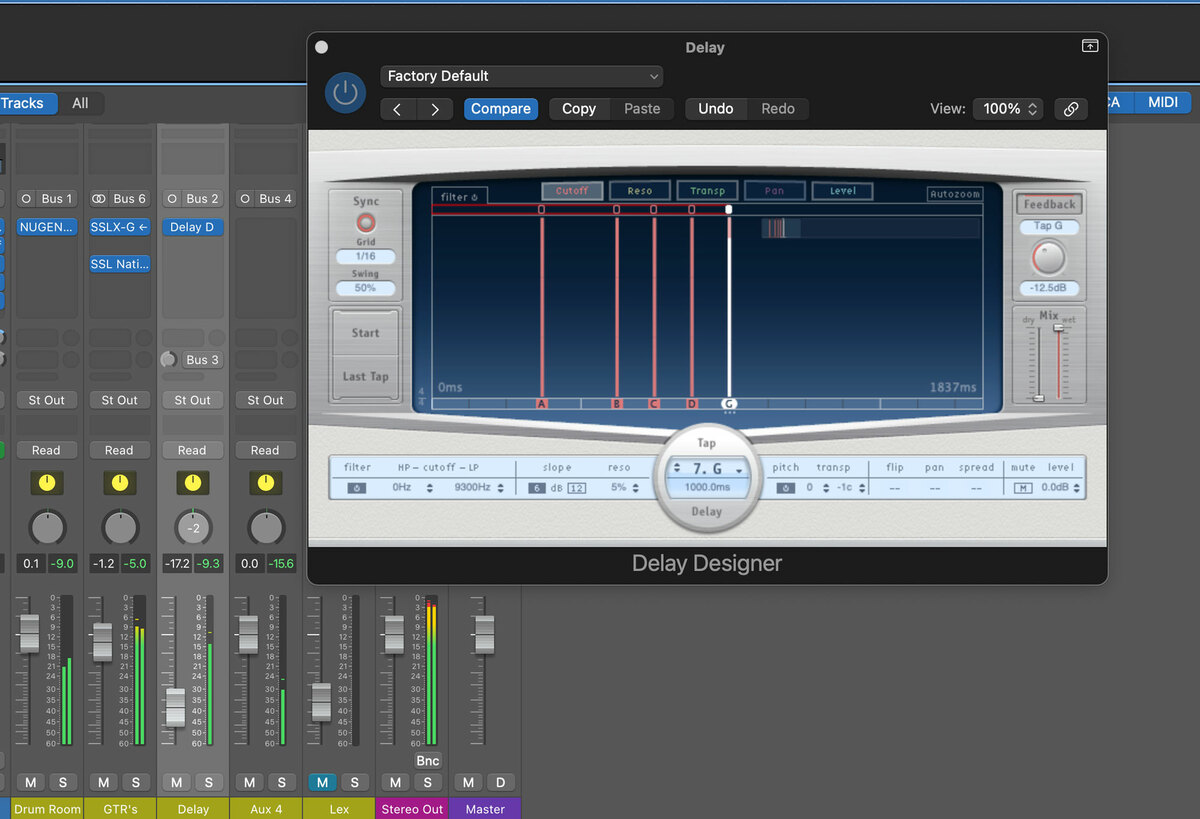Viewport: 1200px width, 819px height.
Task: Click the Undo button in plugin header
Action: pos(715,109)
